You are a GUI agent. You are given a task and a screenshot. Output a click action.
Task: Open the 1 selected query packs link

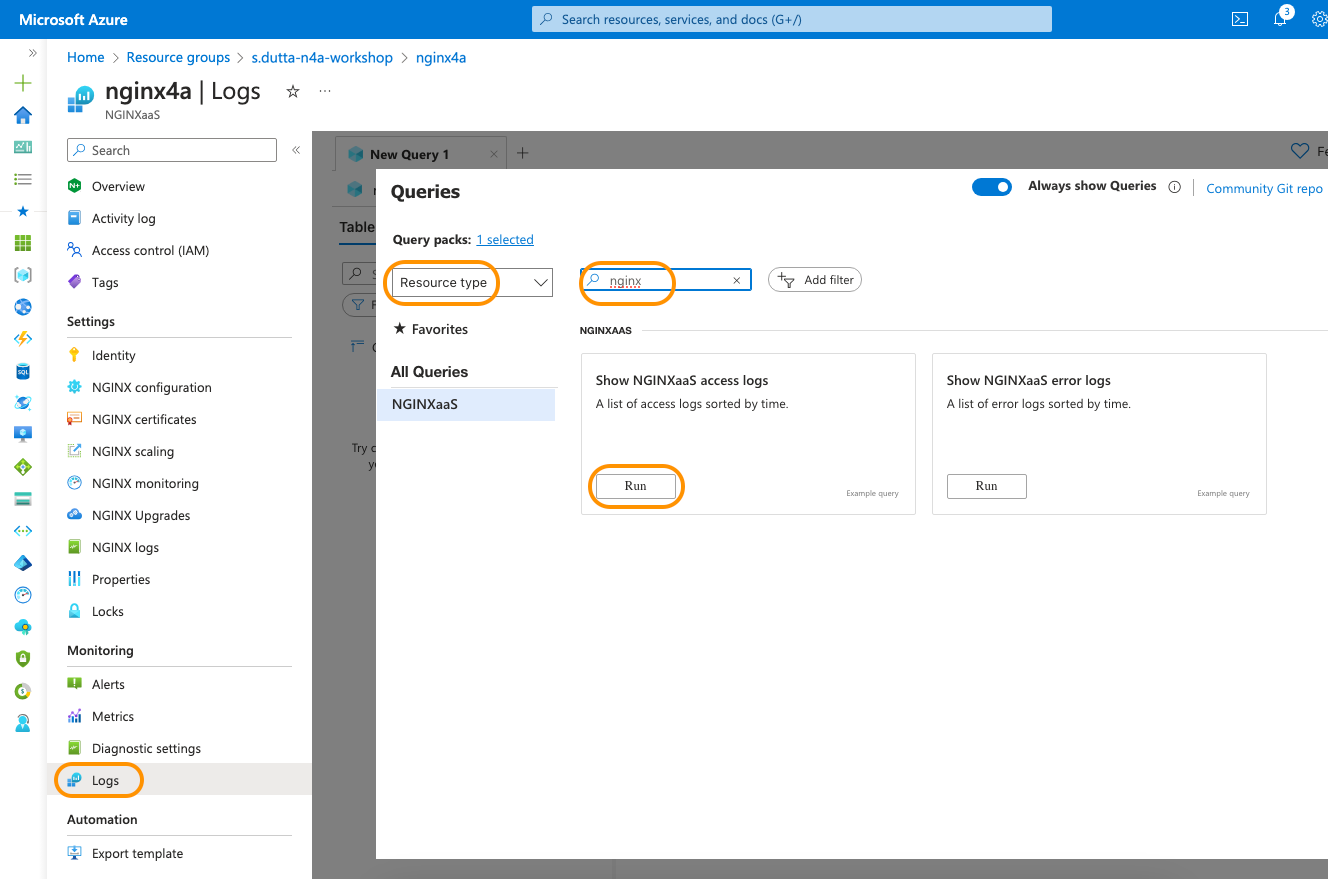[505, 240]
